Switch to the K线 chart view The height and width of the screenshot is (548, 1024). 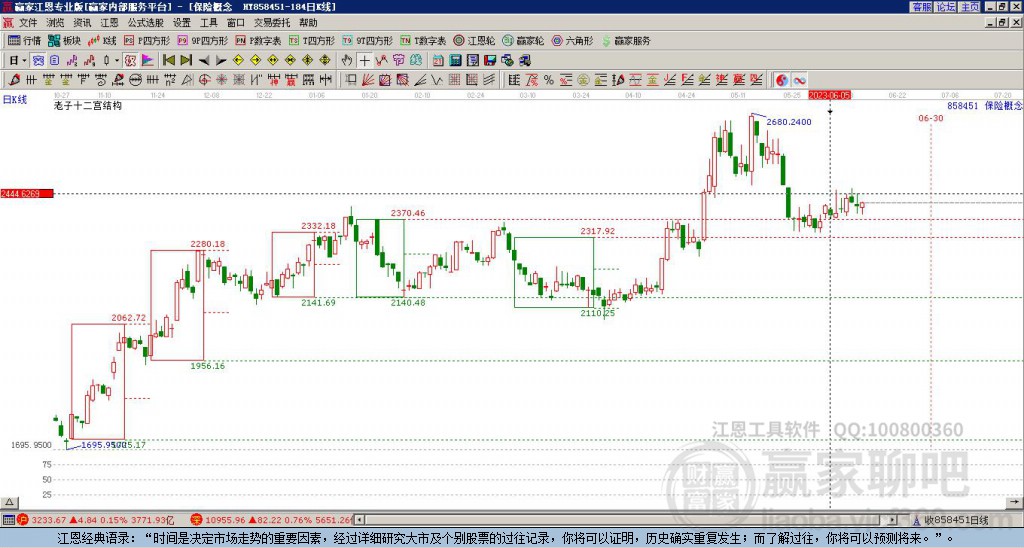pos(102,40)
